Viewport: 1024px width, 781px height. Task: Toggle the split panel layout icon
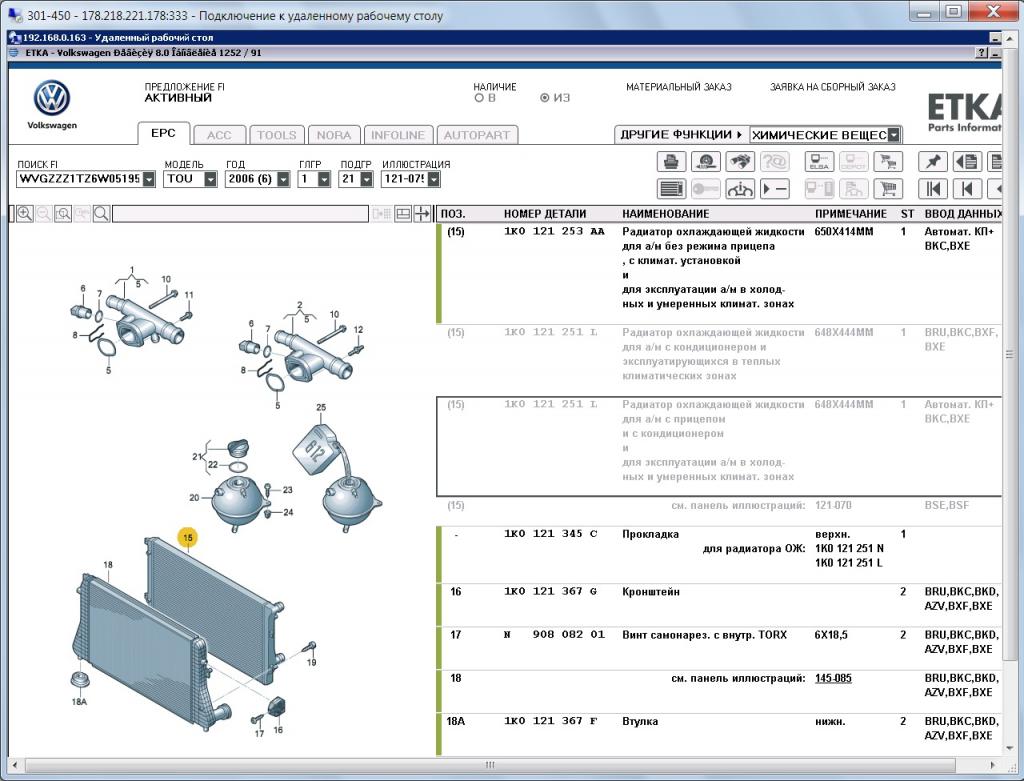point(403,214)
